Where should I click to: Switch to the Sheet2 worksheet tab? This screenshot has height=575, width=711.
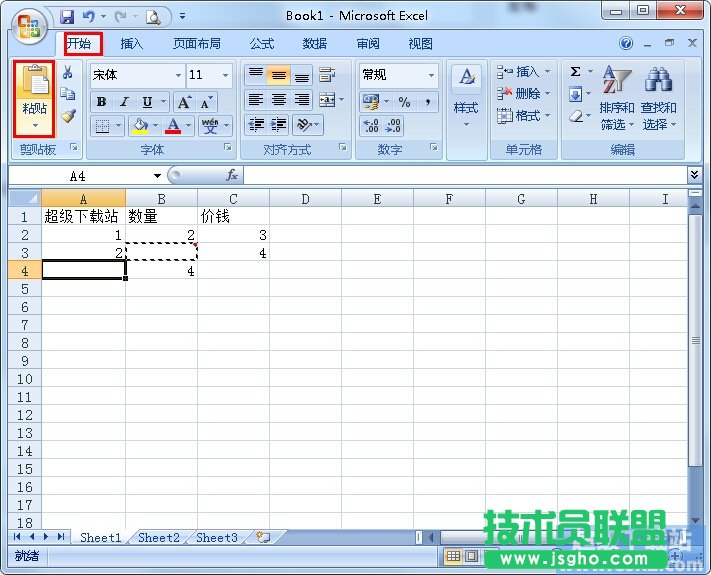(159, 537)
